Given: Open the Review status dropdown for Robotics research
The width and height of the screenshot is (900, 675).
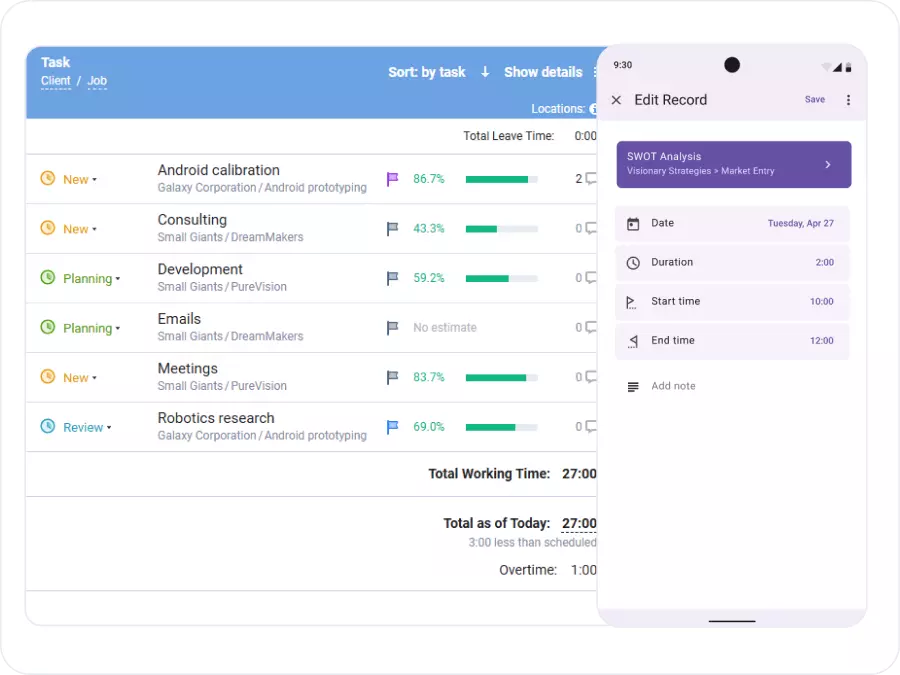Looking at the screenshot, I should [x=87, y=427].
